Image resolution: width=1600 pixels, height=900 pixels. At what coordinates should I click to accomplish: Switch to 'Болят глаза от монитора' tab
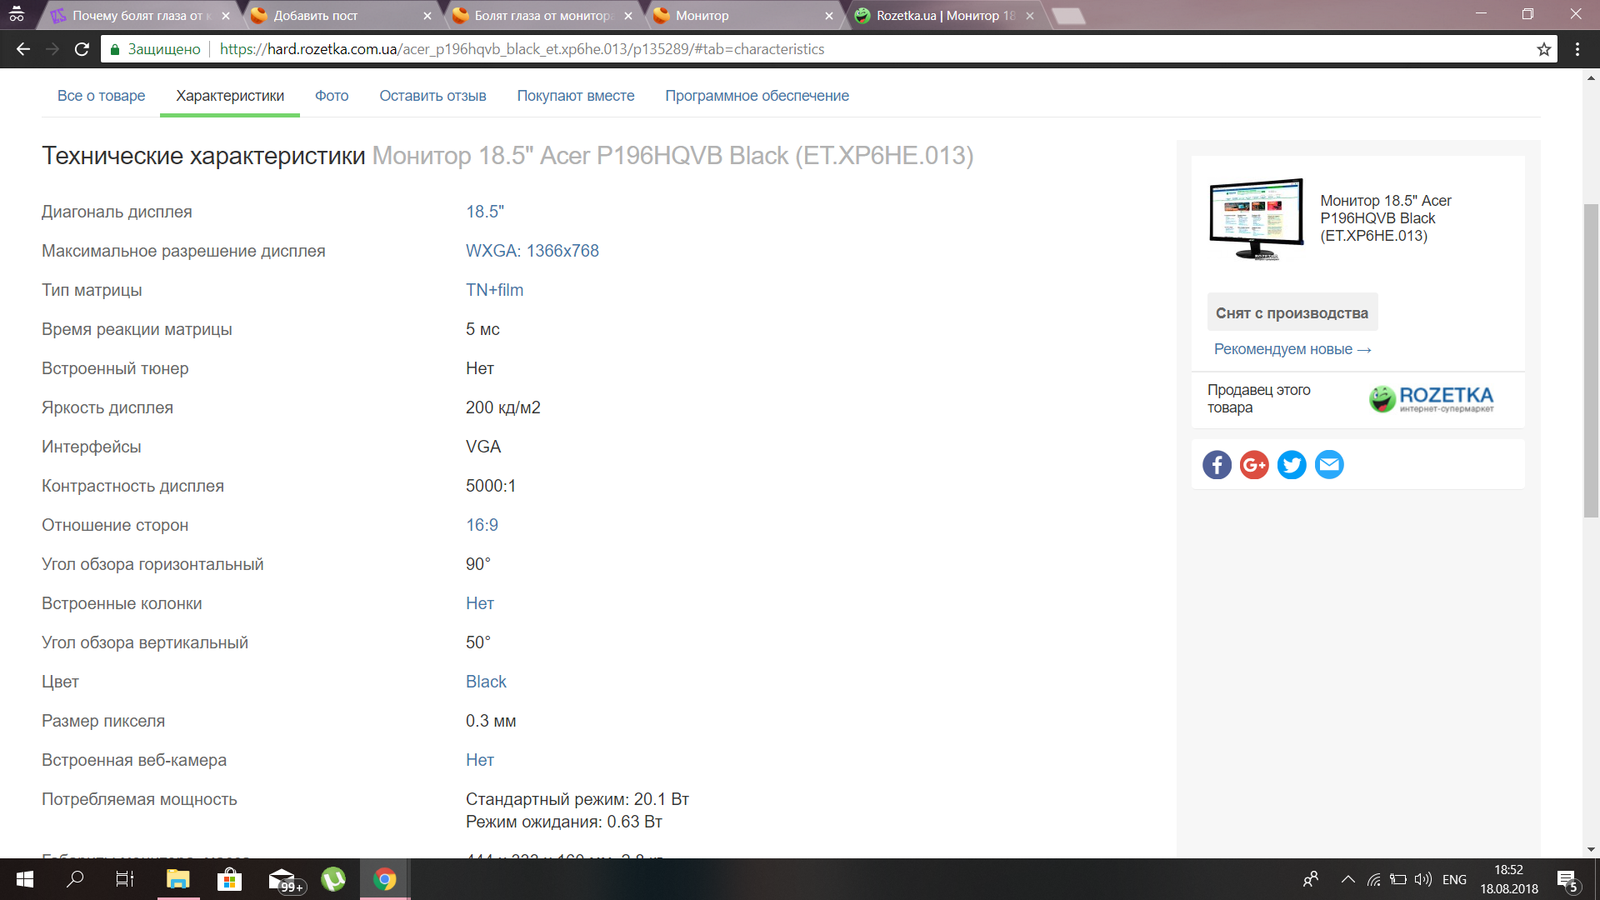541,15
